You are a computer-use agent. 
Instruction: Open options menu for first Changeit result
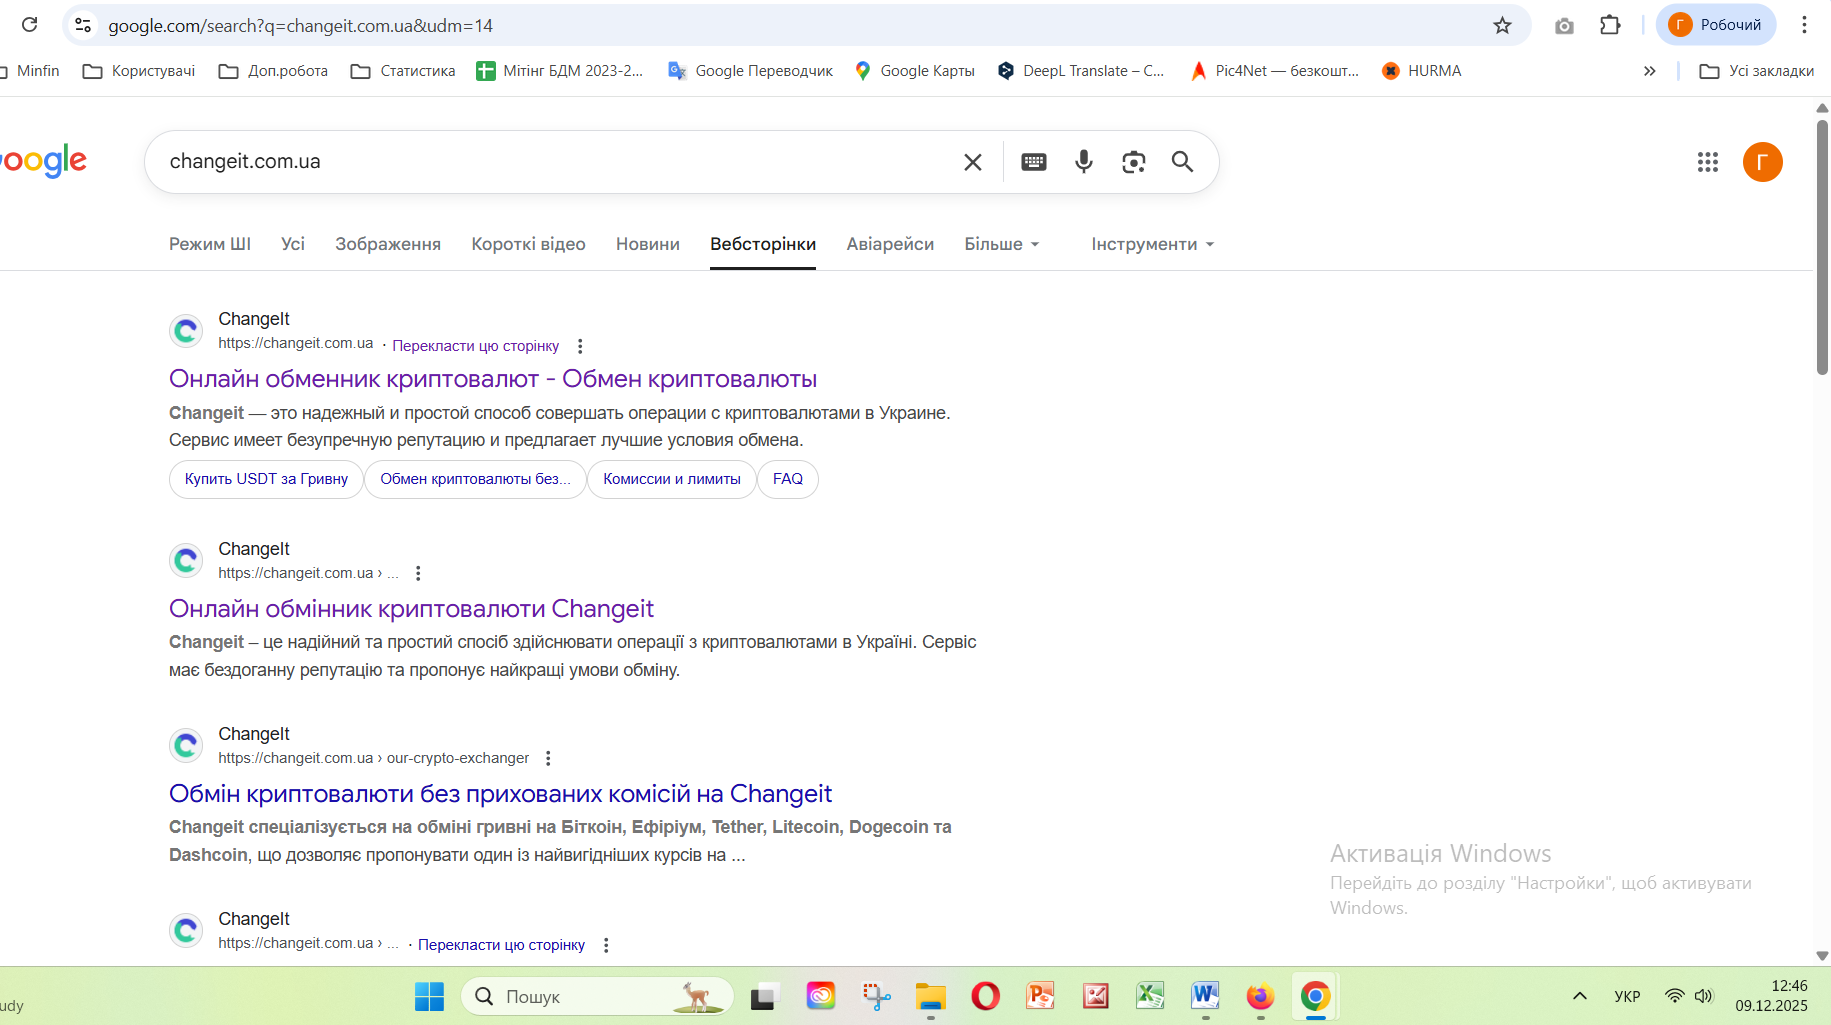click(x=580, y=346)
